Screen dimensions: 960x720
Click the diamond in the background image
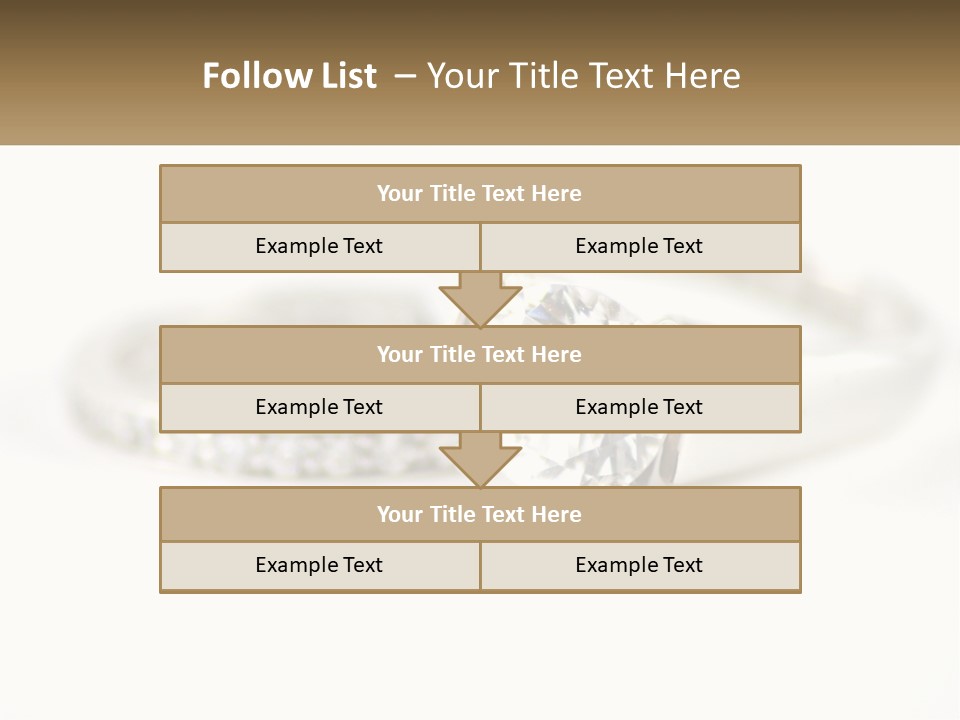tap(560, 307)
